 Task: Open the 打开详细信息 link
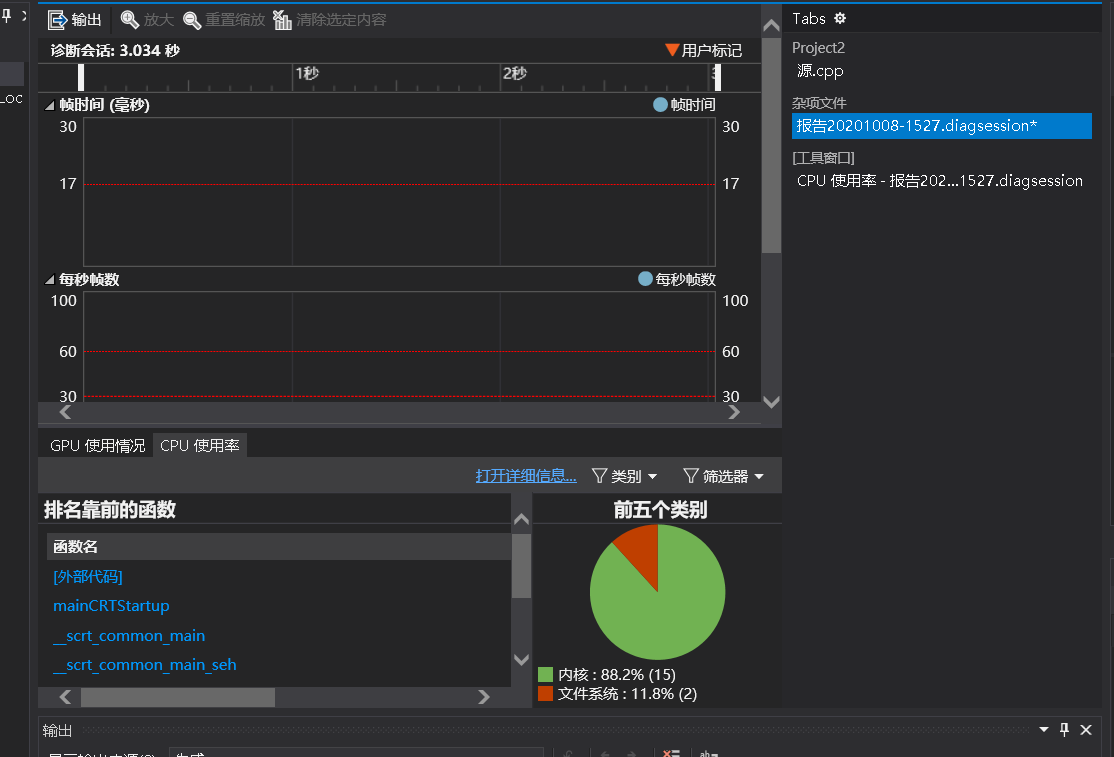pos(525,475)
